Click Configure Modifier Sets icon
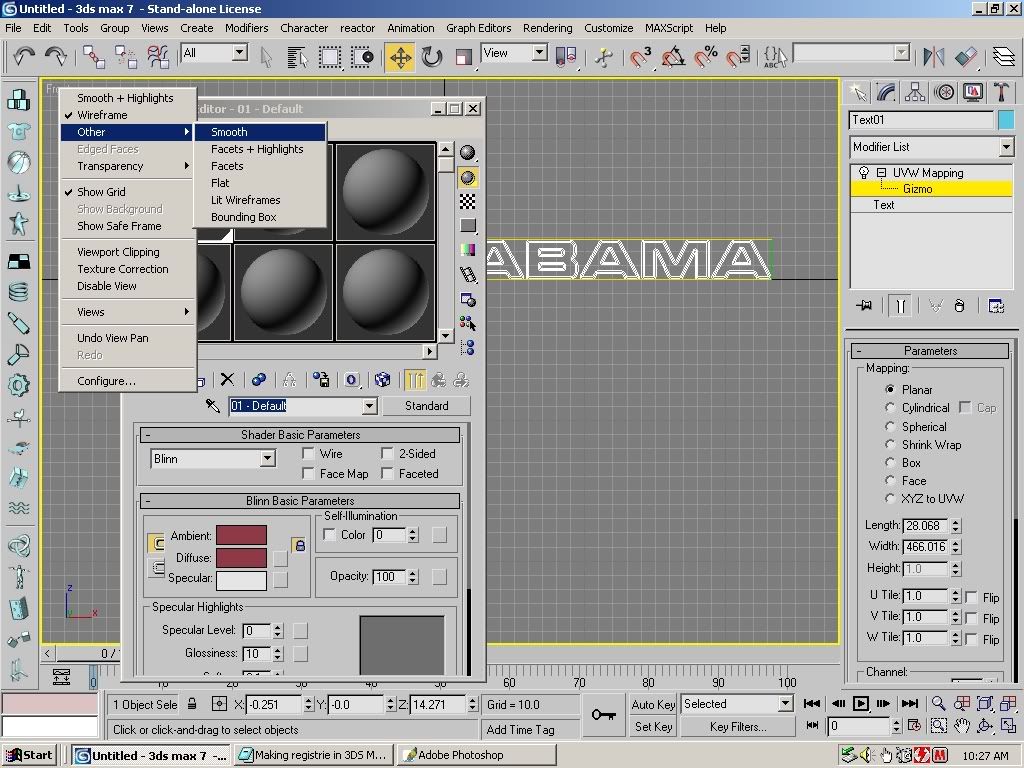Image resolution: width=1024 pixels, height=768 pixels. pos(996,306)
